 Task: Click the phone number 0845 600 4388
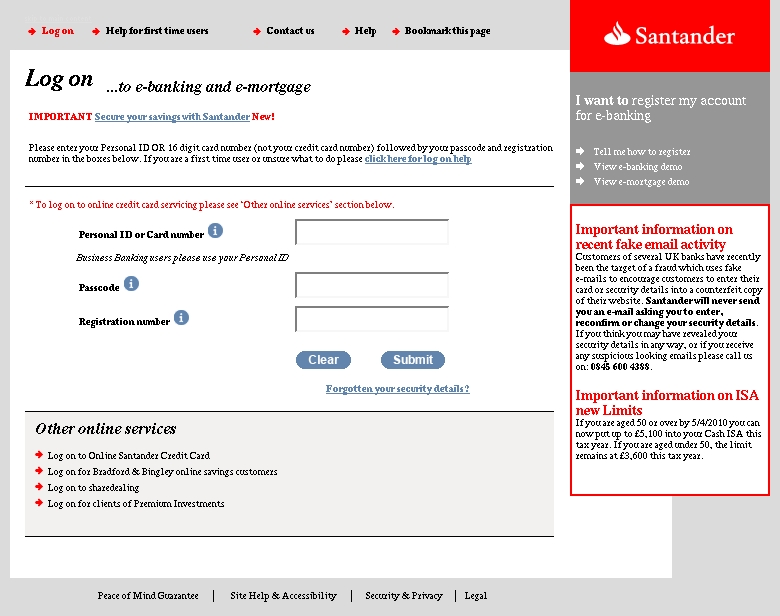coord(620,367)
